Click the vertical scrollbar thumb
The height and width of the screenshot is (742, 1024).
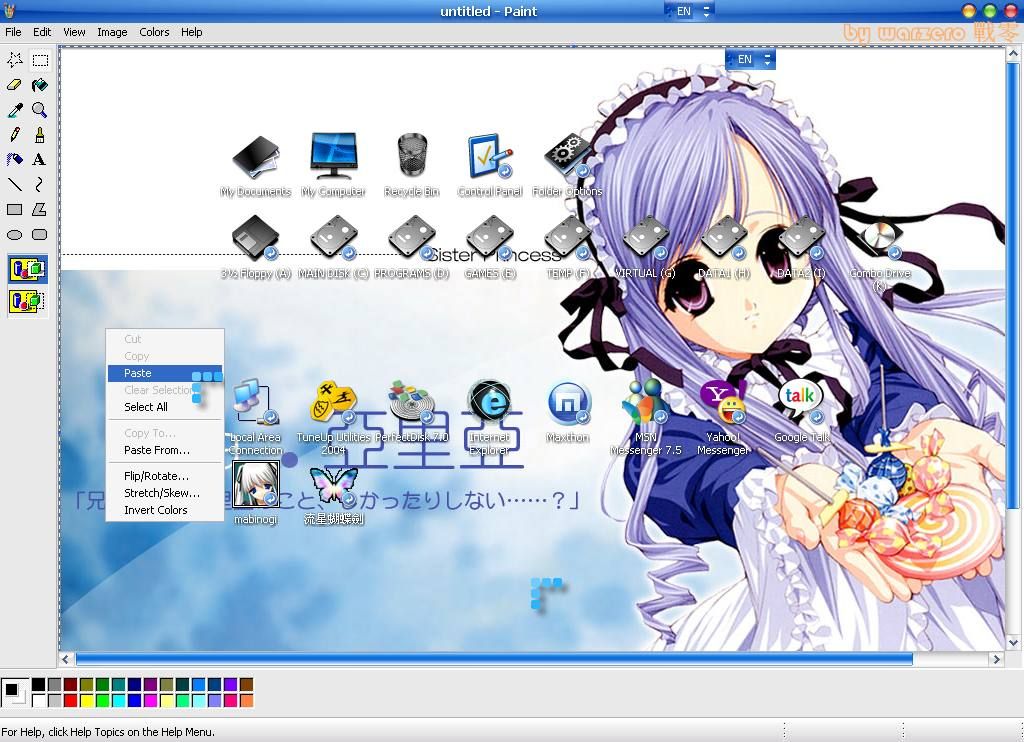click(x=1014, y=285)
